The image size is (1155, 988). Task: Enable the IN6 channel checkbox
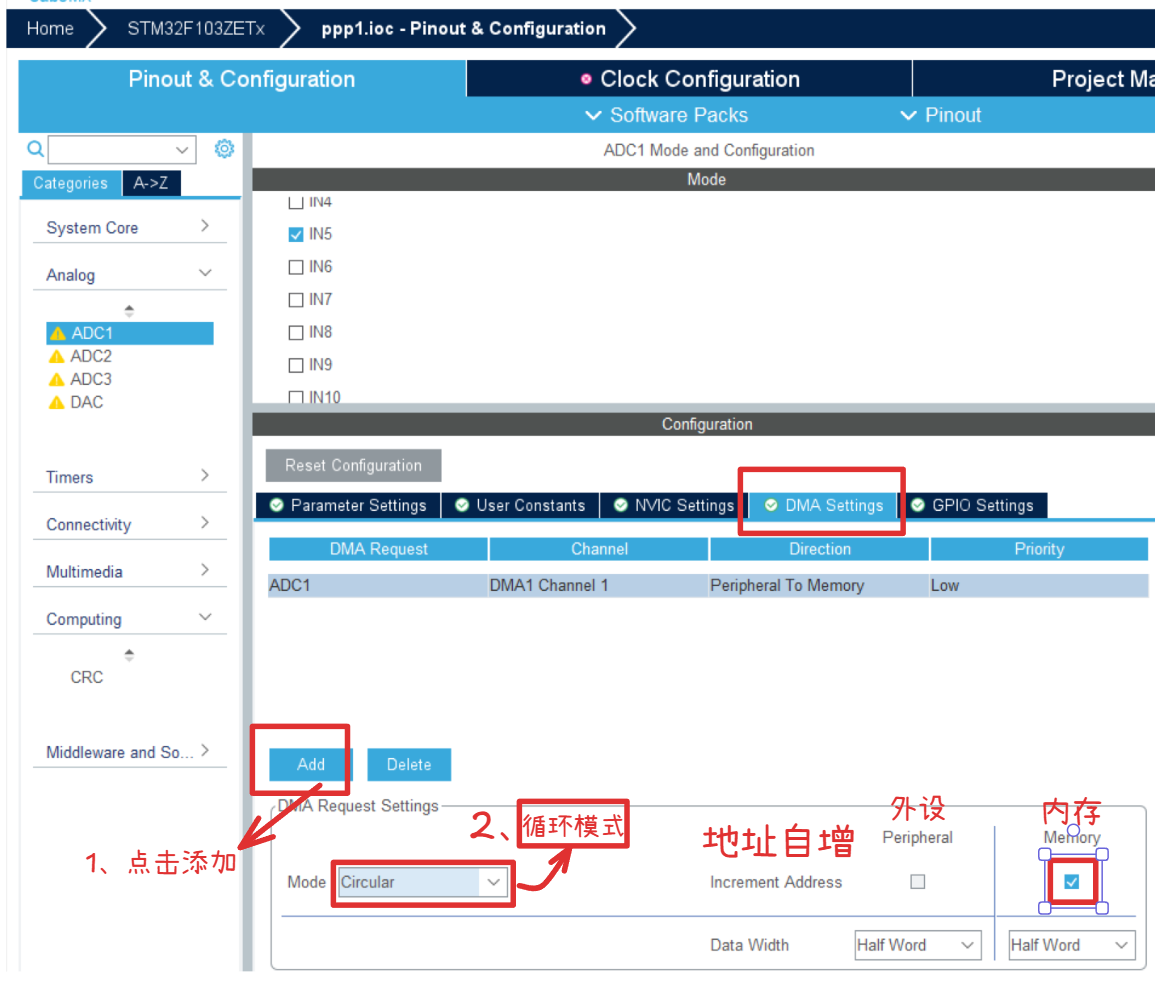[x=296, y=267]
